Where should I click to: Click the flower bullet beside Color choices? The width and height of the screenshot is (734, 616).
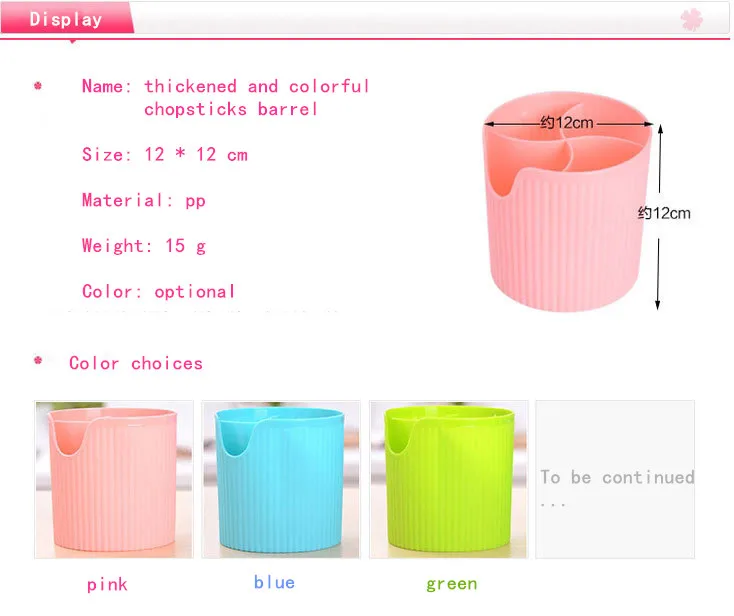(x=38, y=360)
